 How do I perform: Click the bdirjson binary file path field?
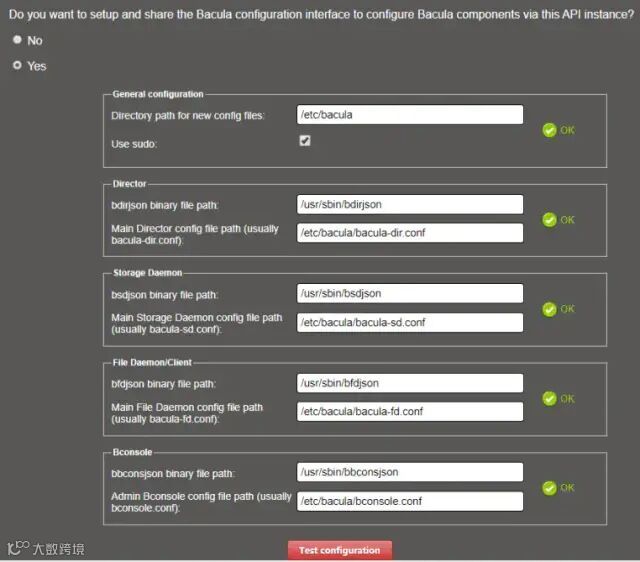(x=410, y=204)
